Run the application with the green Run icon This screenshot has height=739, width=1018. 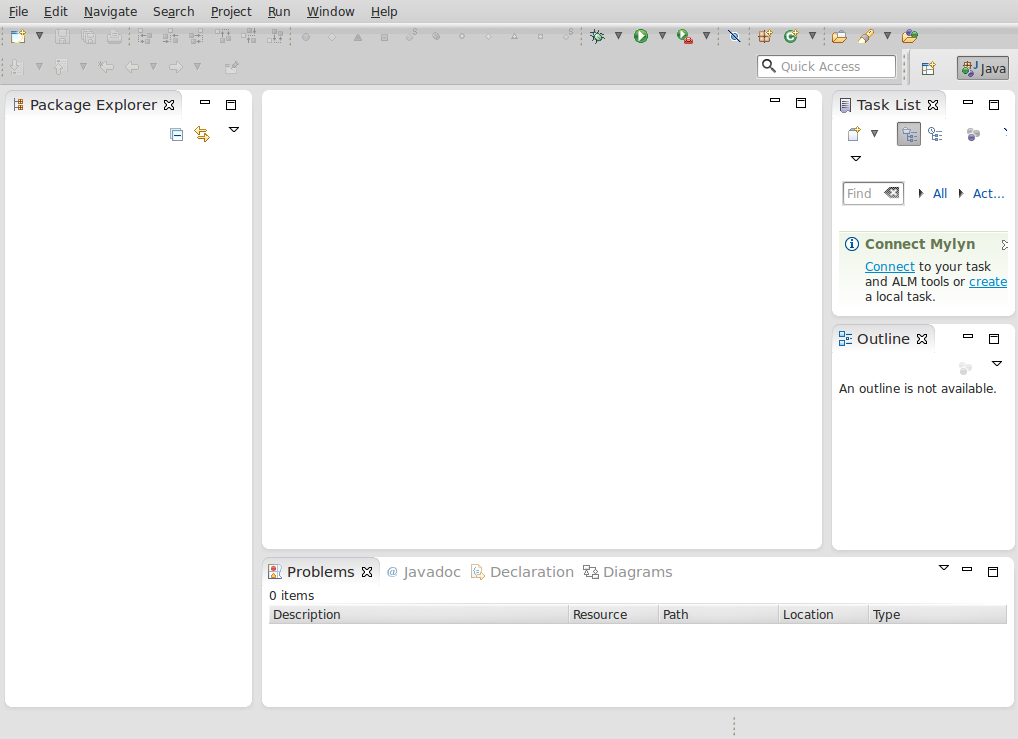(641, 35)
